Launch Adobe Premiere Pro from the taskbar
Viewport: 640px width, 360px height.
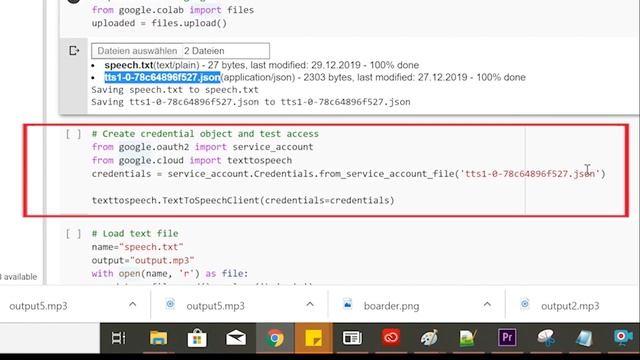507,338
